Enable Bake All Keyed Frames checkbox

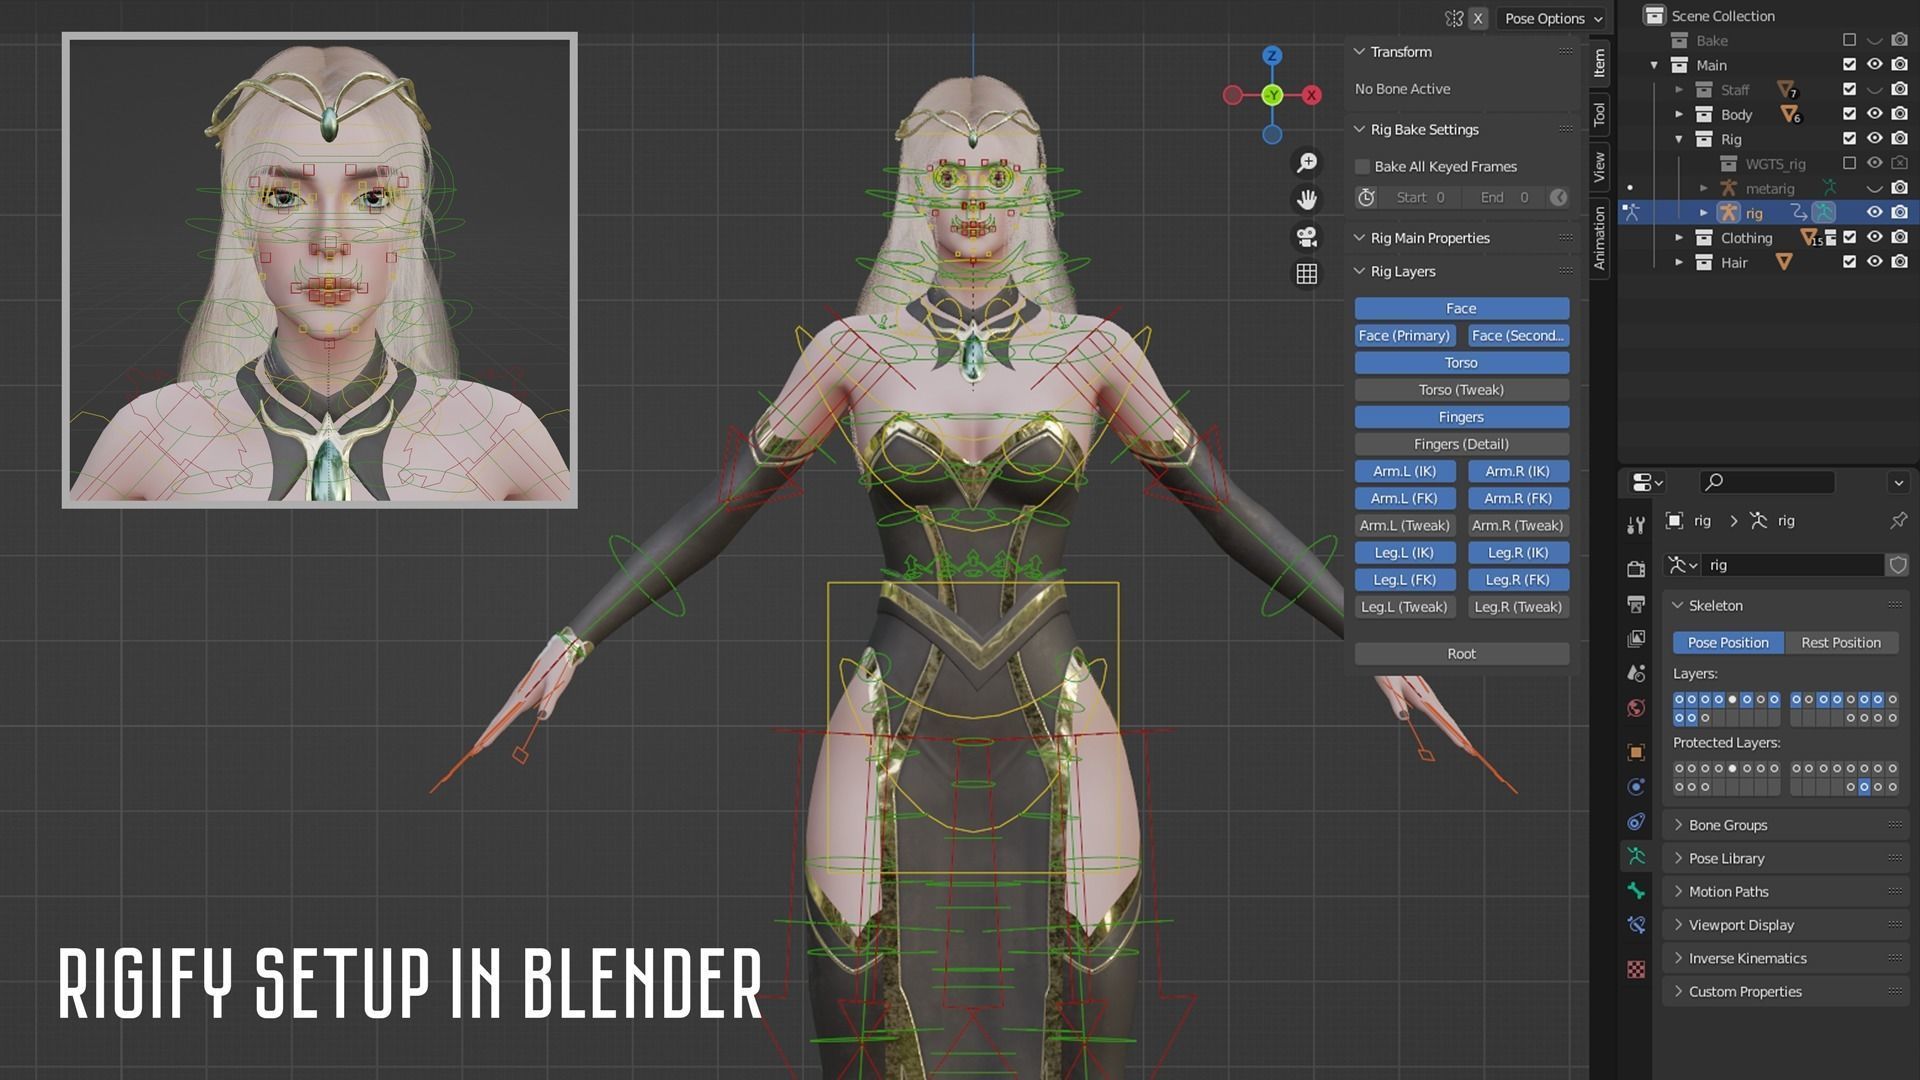click(1362, 167)
